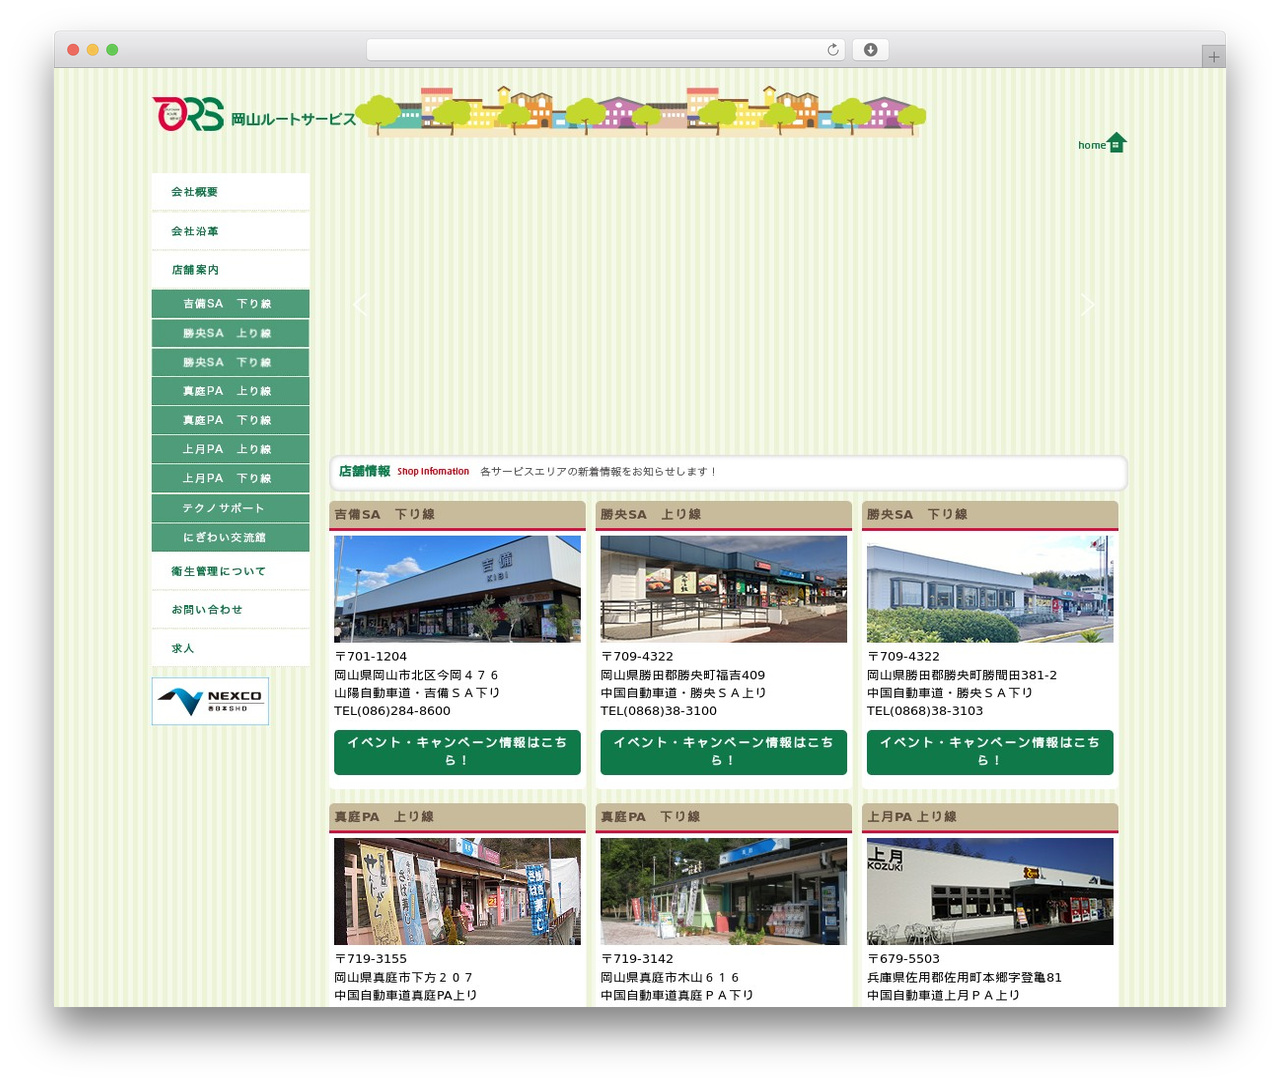Click the 勝央SA 上り線 card heading

pos(723,515)
